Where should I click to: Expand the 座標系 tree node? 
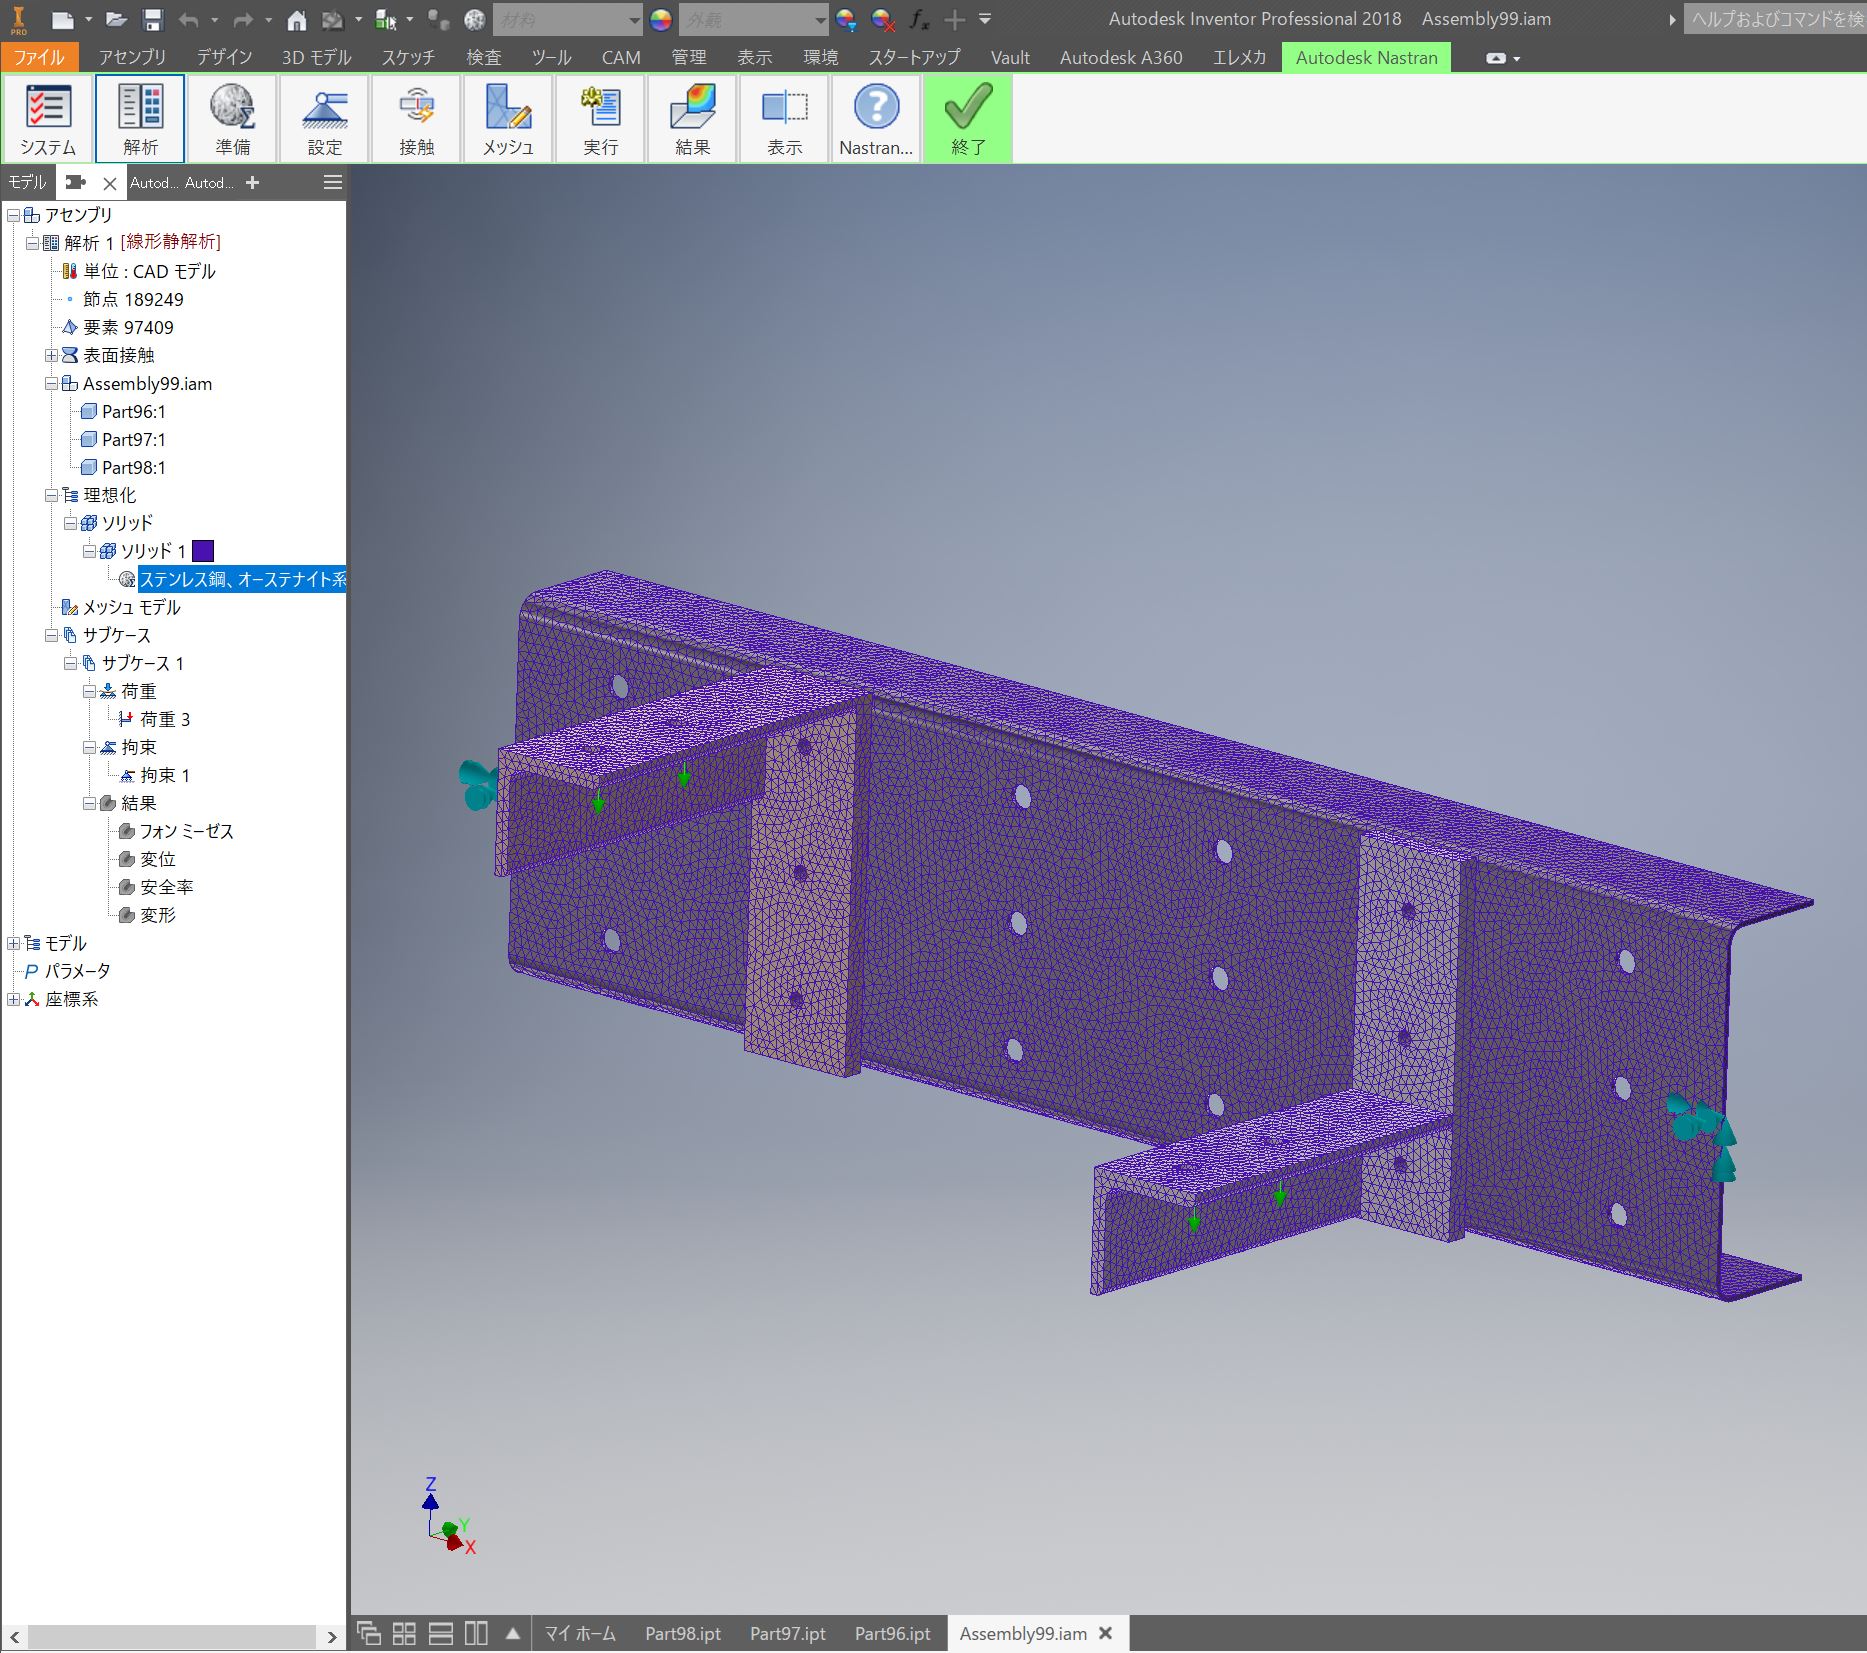[13, 999]
